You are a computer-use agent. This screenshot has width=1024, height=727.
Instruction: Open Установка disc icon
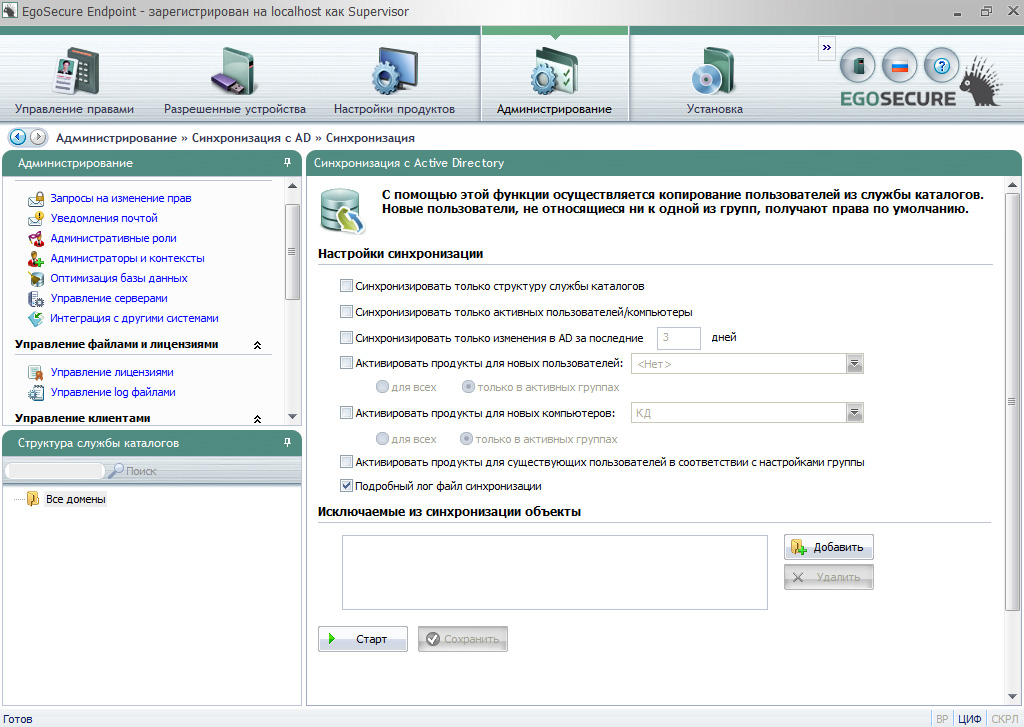pyautogui.click(x=714, y=71)
